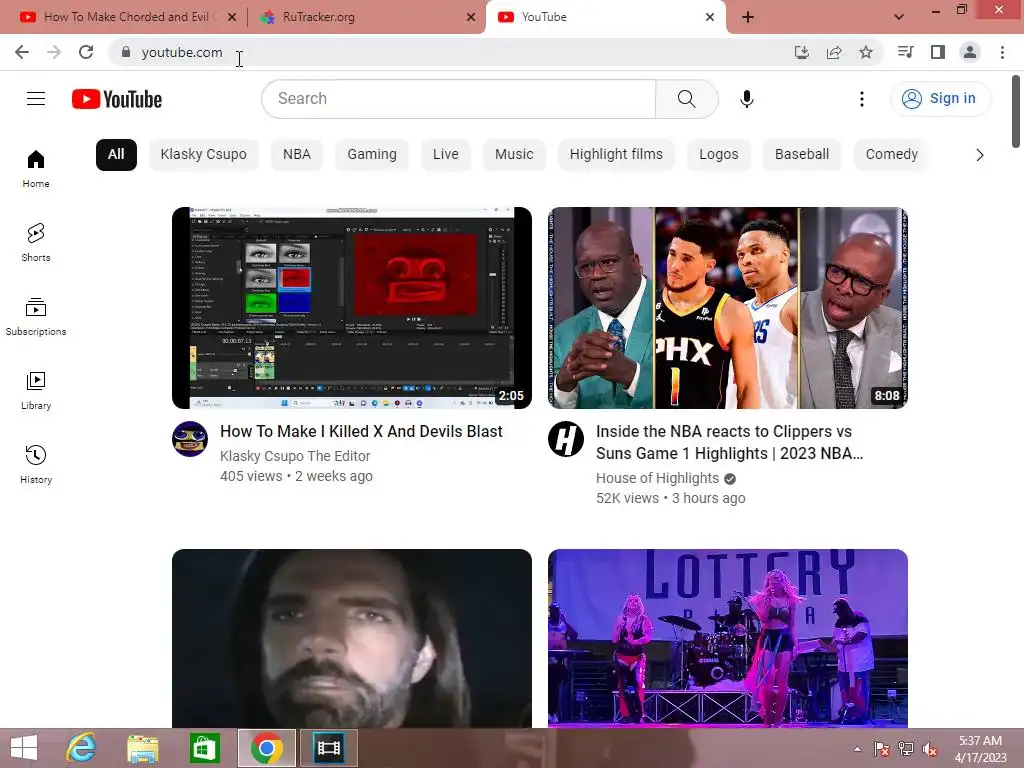Click the YouTube search field
1024x768 pixels.
[458, 99]
